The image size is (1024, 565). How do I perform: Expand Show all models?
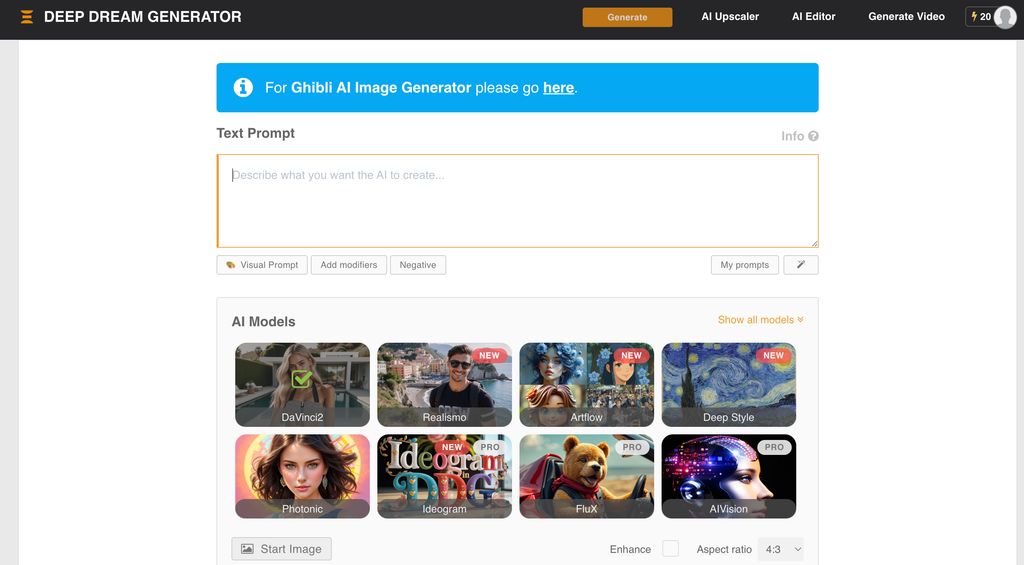coord(760,320)
